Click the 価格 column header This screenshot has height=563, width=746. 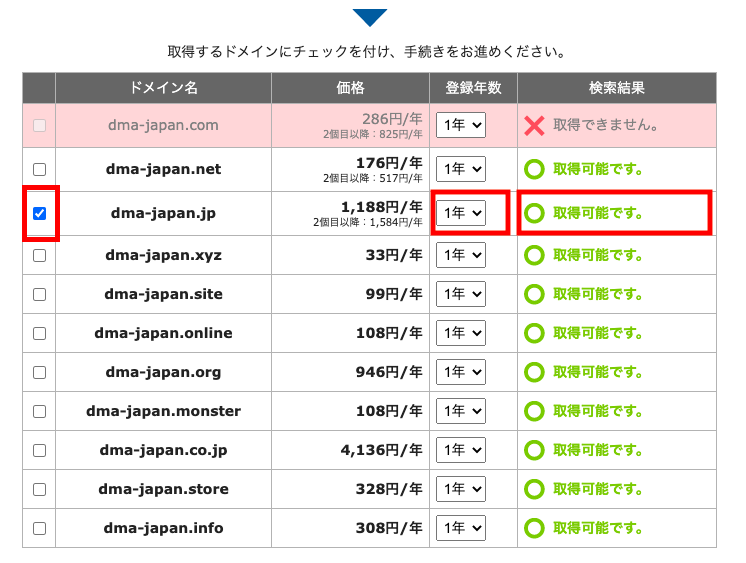click(x=350, y=88)
